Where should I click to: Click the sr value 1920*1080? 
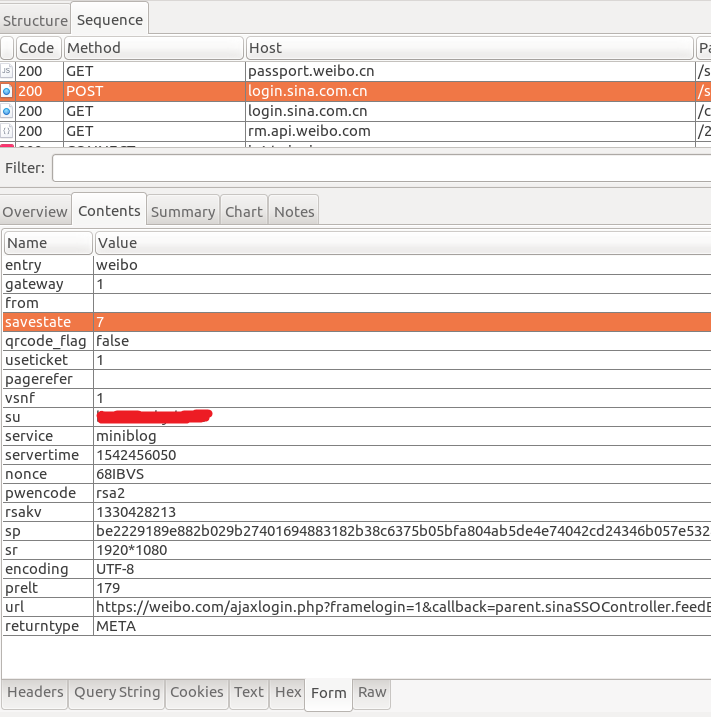coord(132,550)
